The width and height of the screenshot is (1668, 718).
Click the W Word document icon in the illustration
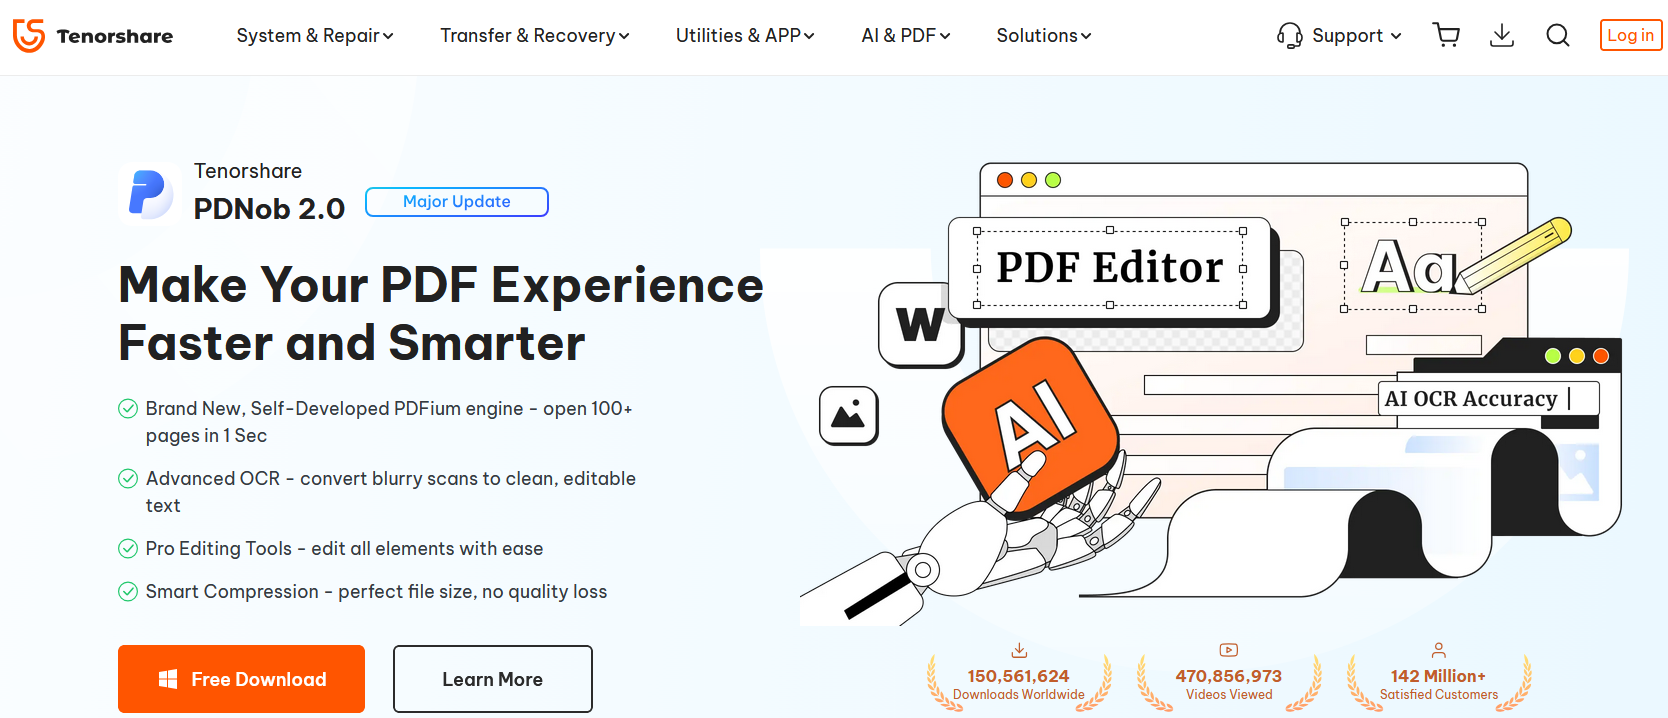(919, 324)
